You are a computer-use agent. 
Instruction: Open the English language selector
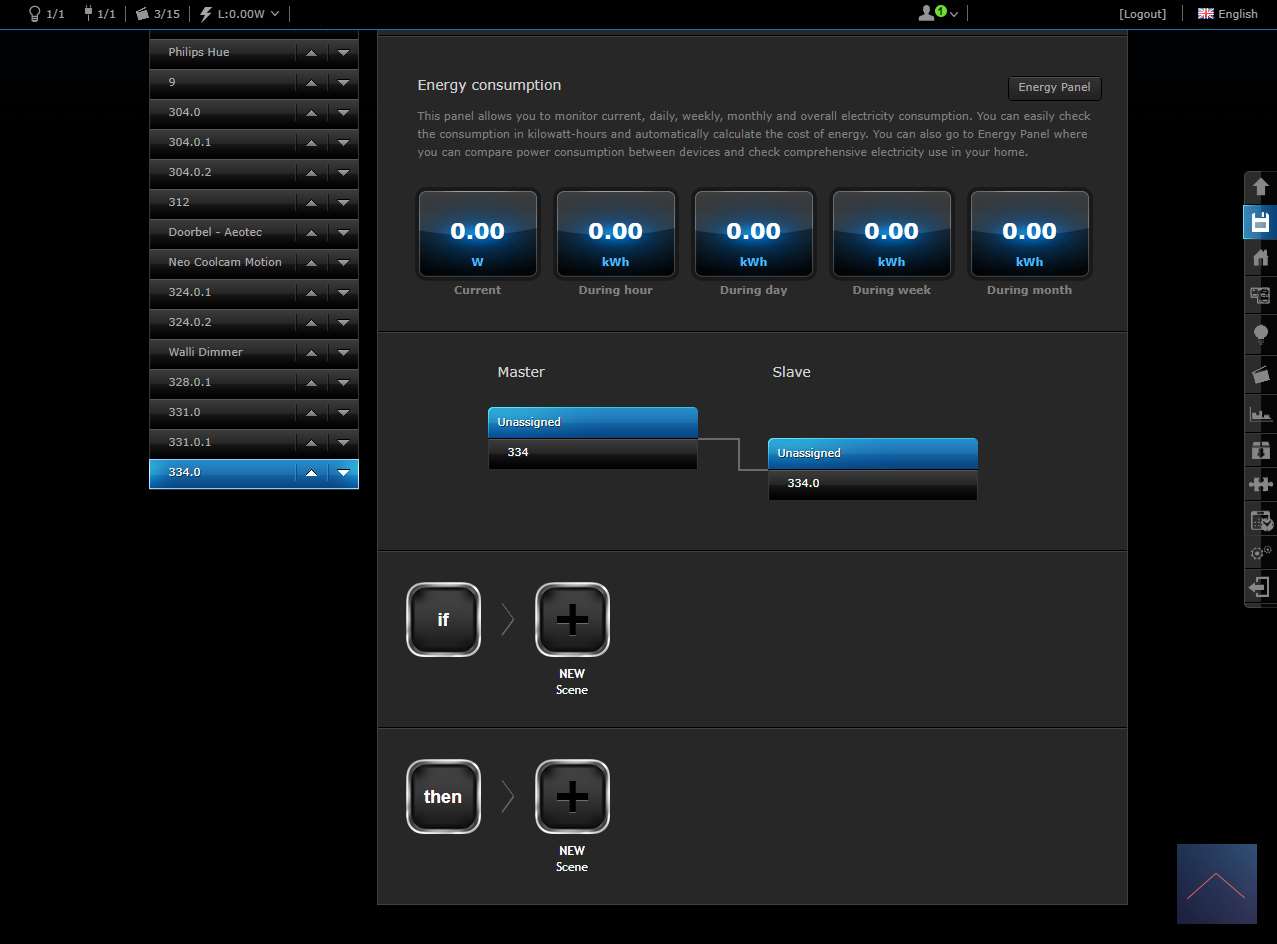(1227, 14)
